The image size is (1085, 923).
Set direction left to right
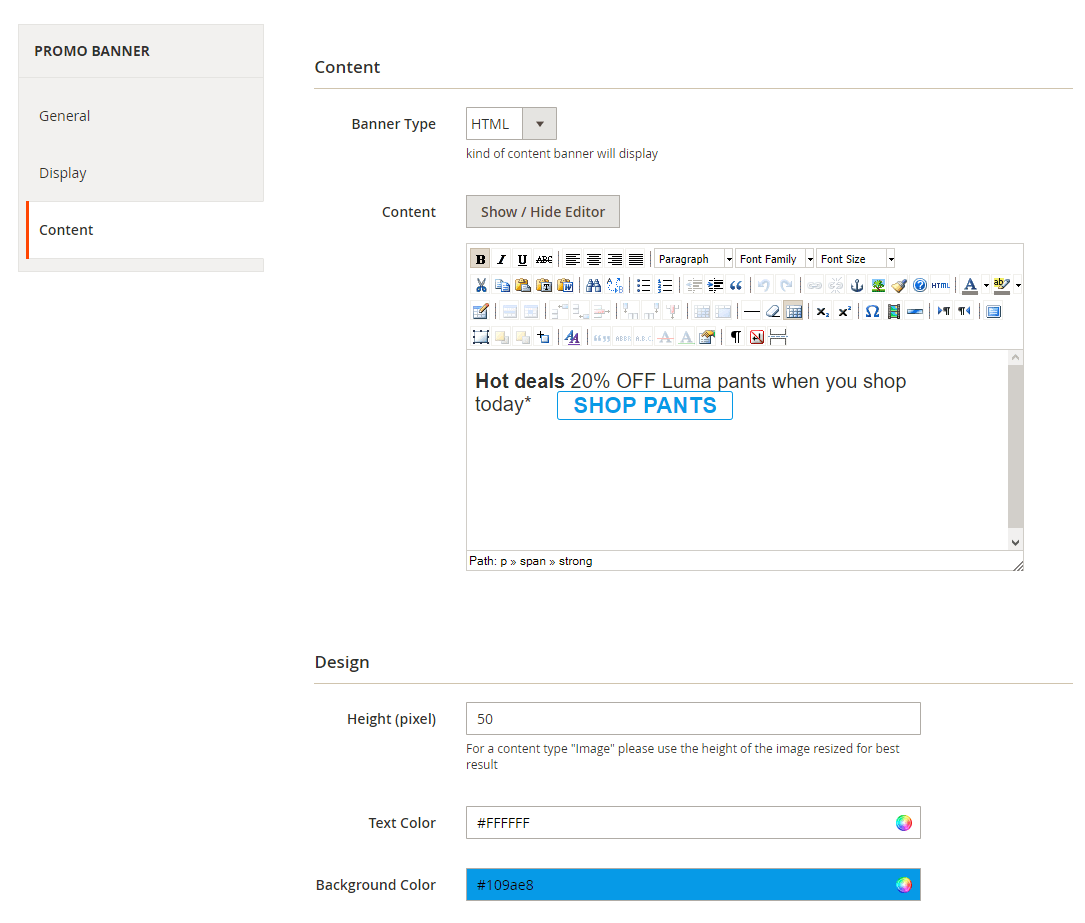click(943, 311)
